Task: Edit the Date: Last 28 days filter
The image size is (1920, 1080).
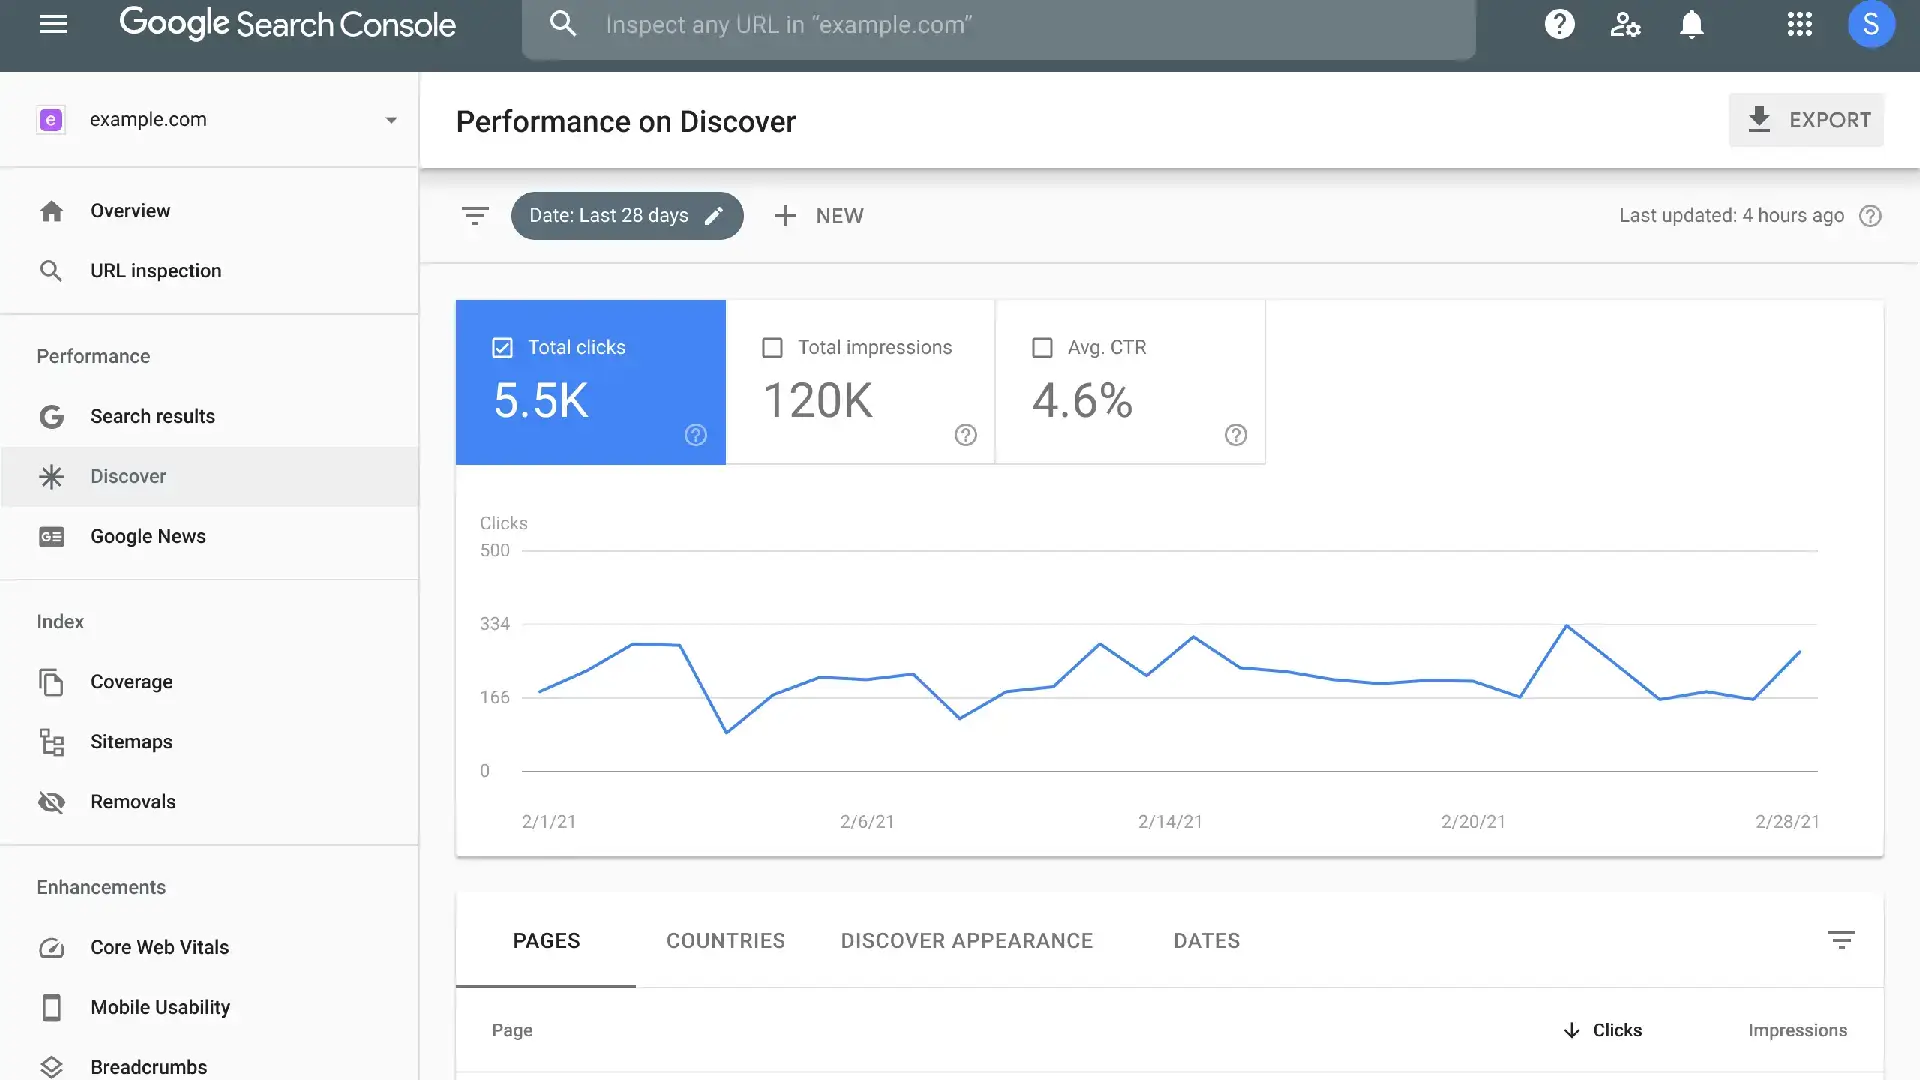Action: [627, 216]
